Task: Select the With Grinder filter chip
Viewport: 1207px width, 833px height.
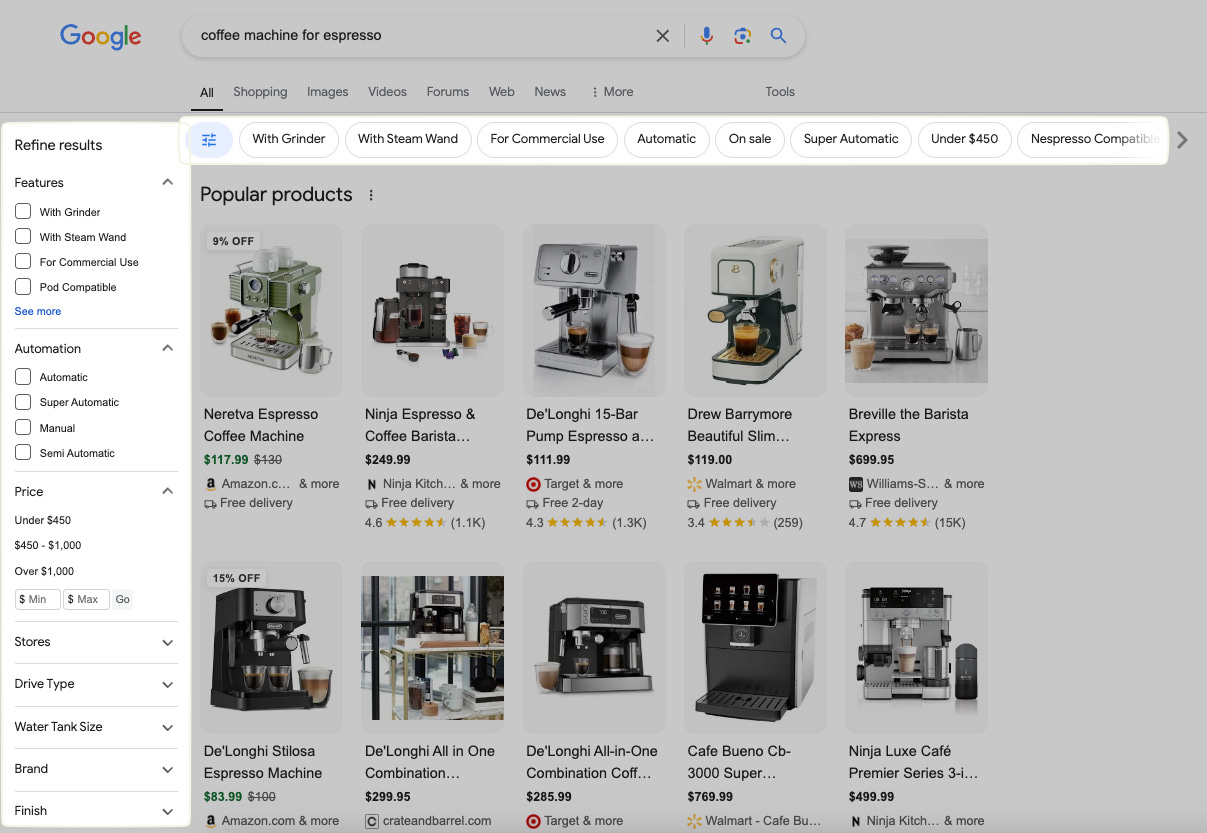Action: click(x=289, y=139)
